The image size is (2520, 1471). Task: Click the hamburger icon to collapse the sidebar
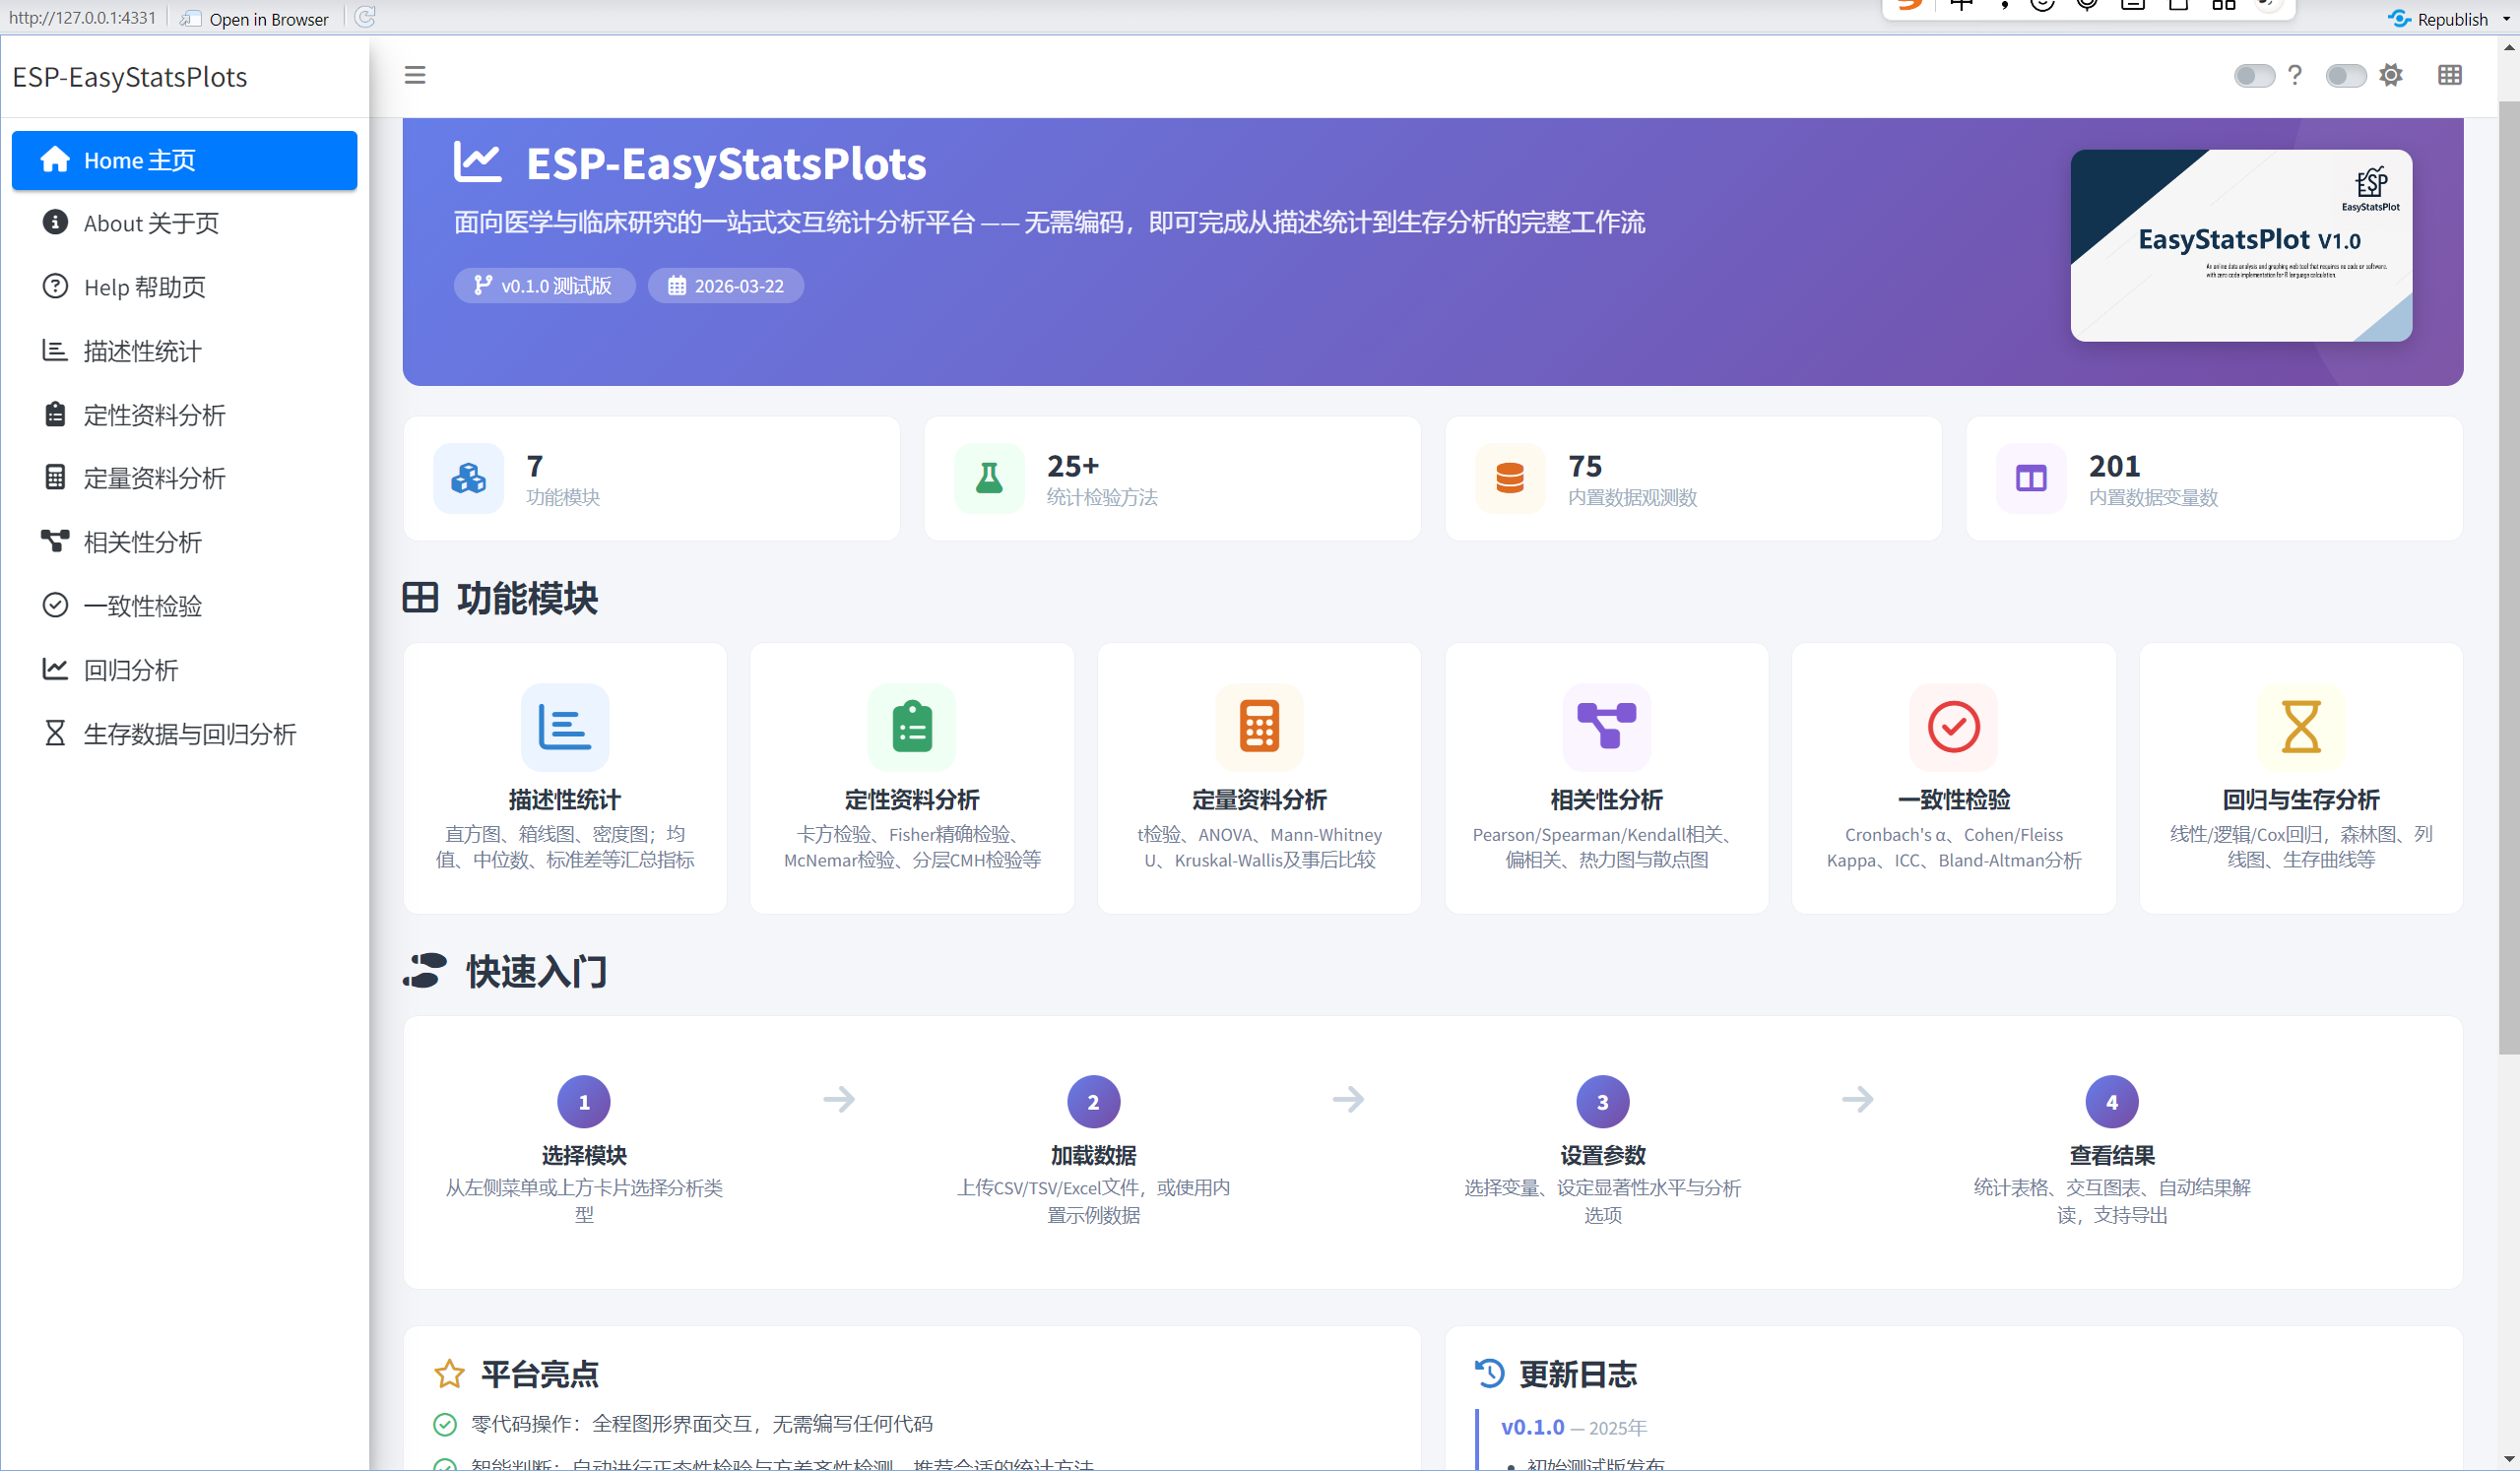pos(414,75)
